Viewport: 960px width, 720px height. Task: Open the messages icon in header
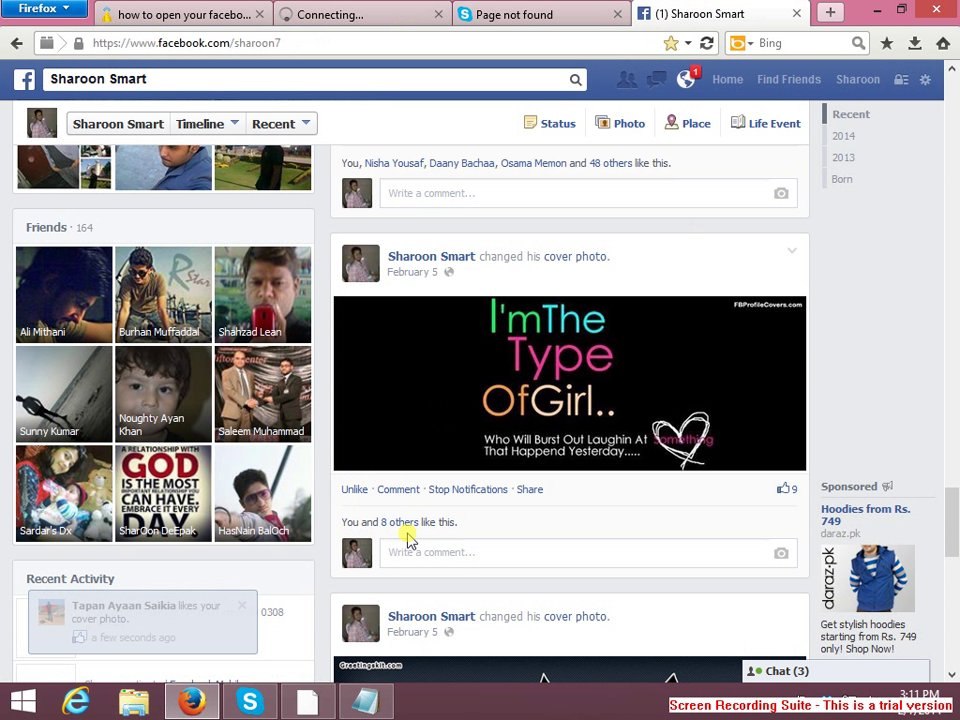656,79
